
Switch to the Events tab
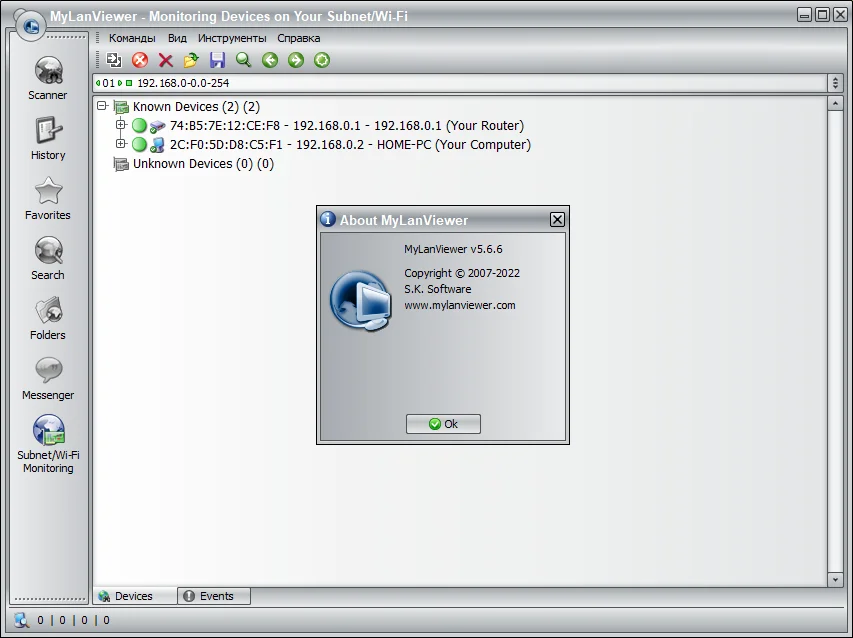[x=214, y=596]
